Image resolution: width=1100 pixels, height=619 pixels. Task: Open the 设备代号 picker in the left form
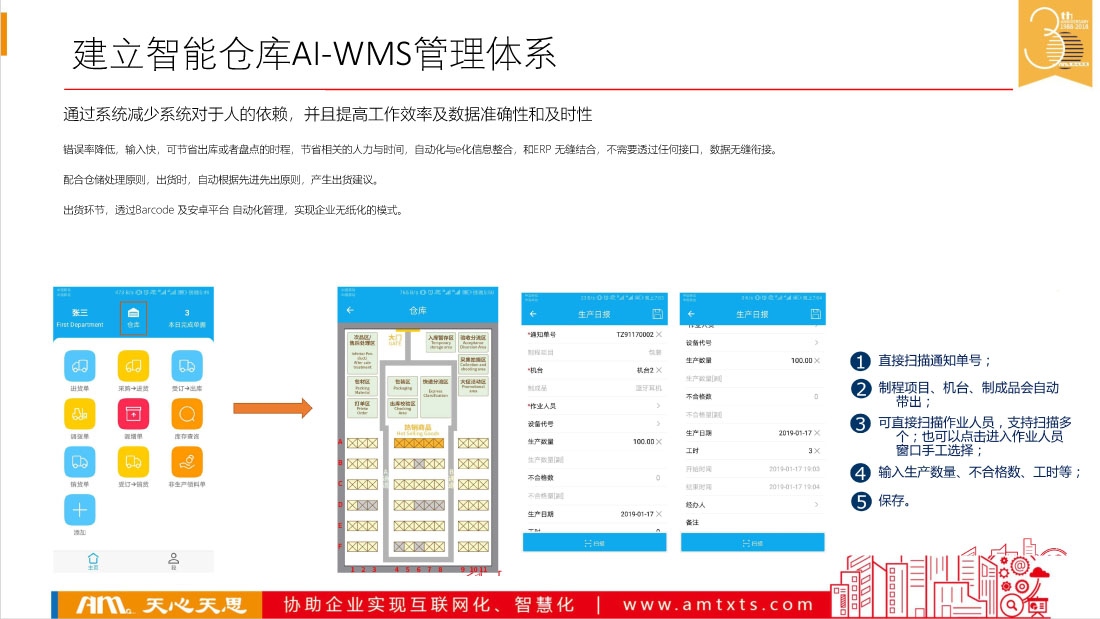tap(658, 423)
